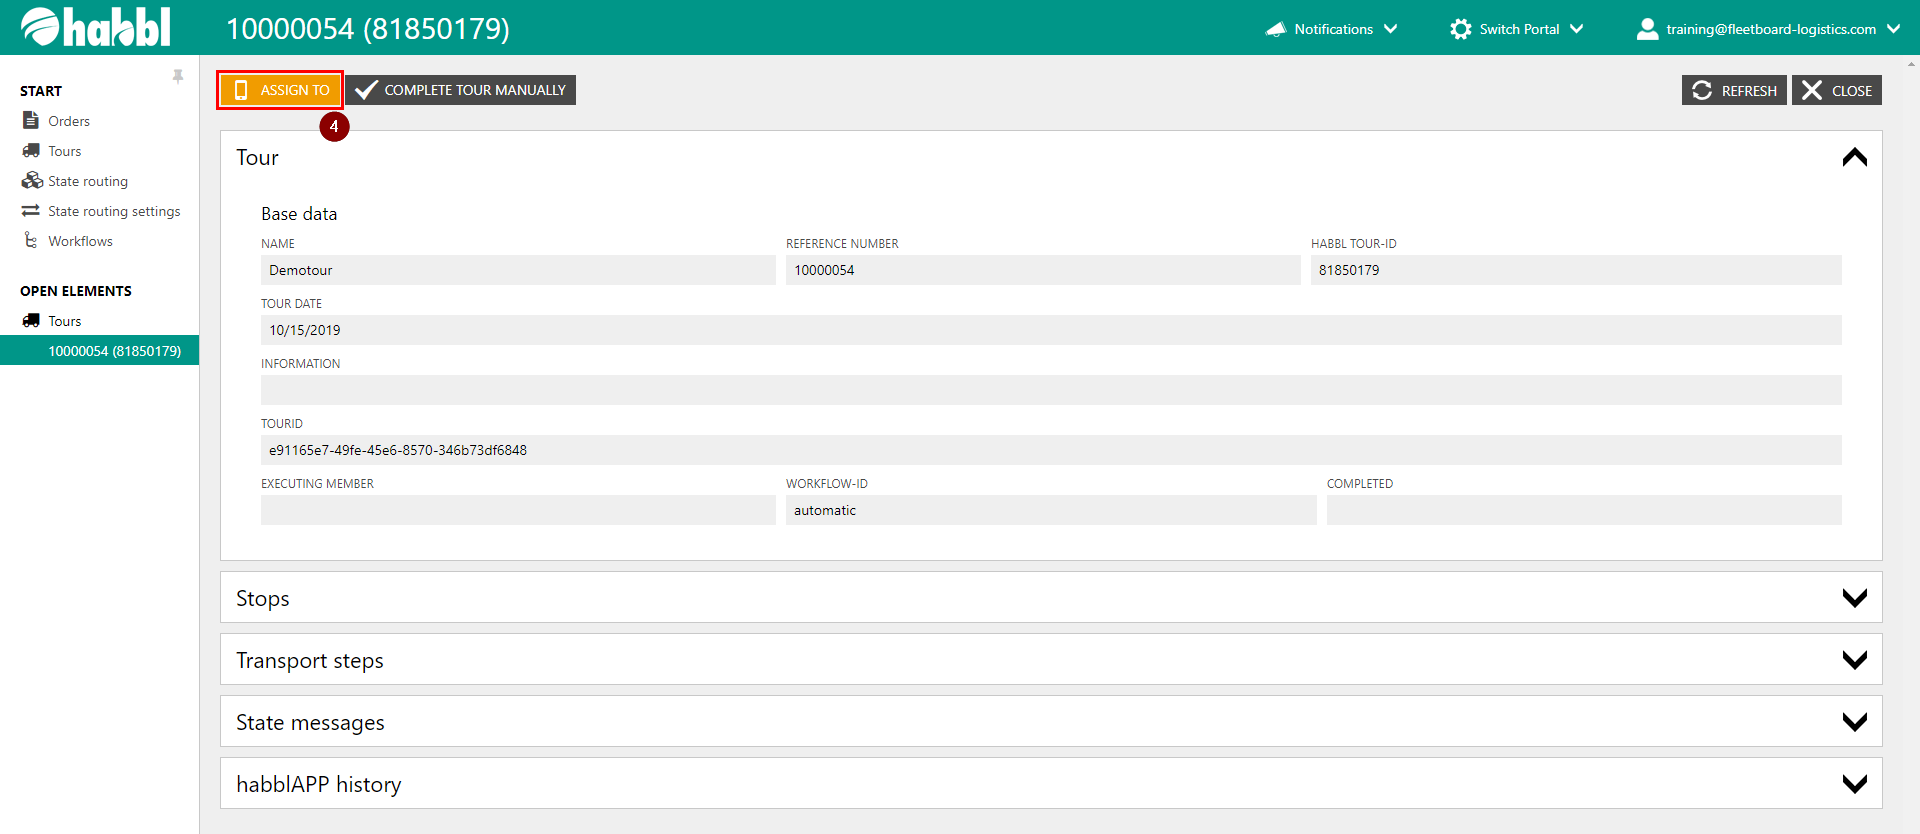Click the State routing settings arrows icon
The width and height of the screenshot is (1920, 834).
pos(31,211)
